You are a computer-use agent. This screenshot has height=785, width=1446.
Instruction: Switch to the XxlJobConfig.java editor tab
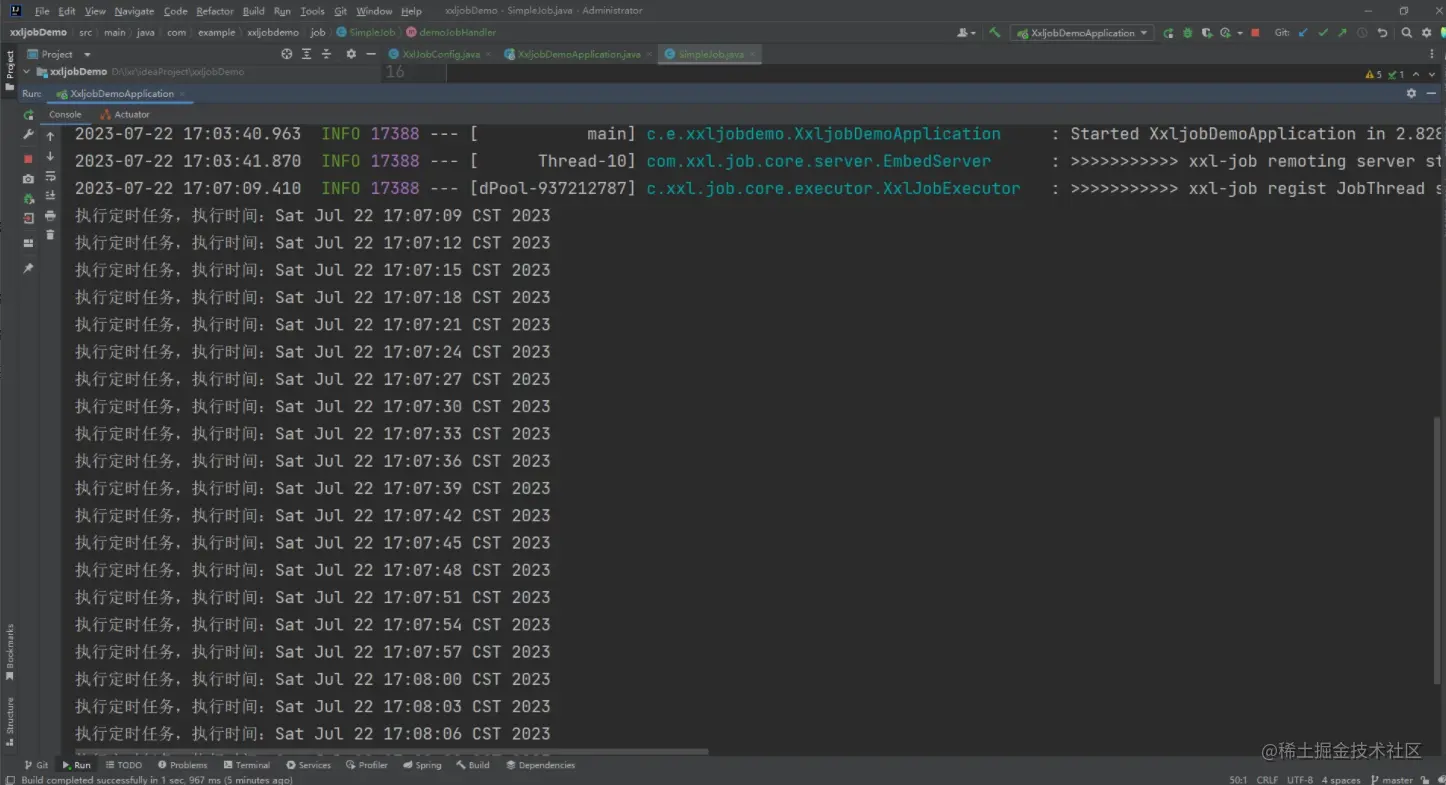tap(437, 54)
